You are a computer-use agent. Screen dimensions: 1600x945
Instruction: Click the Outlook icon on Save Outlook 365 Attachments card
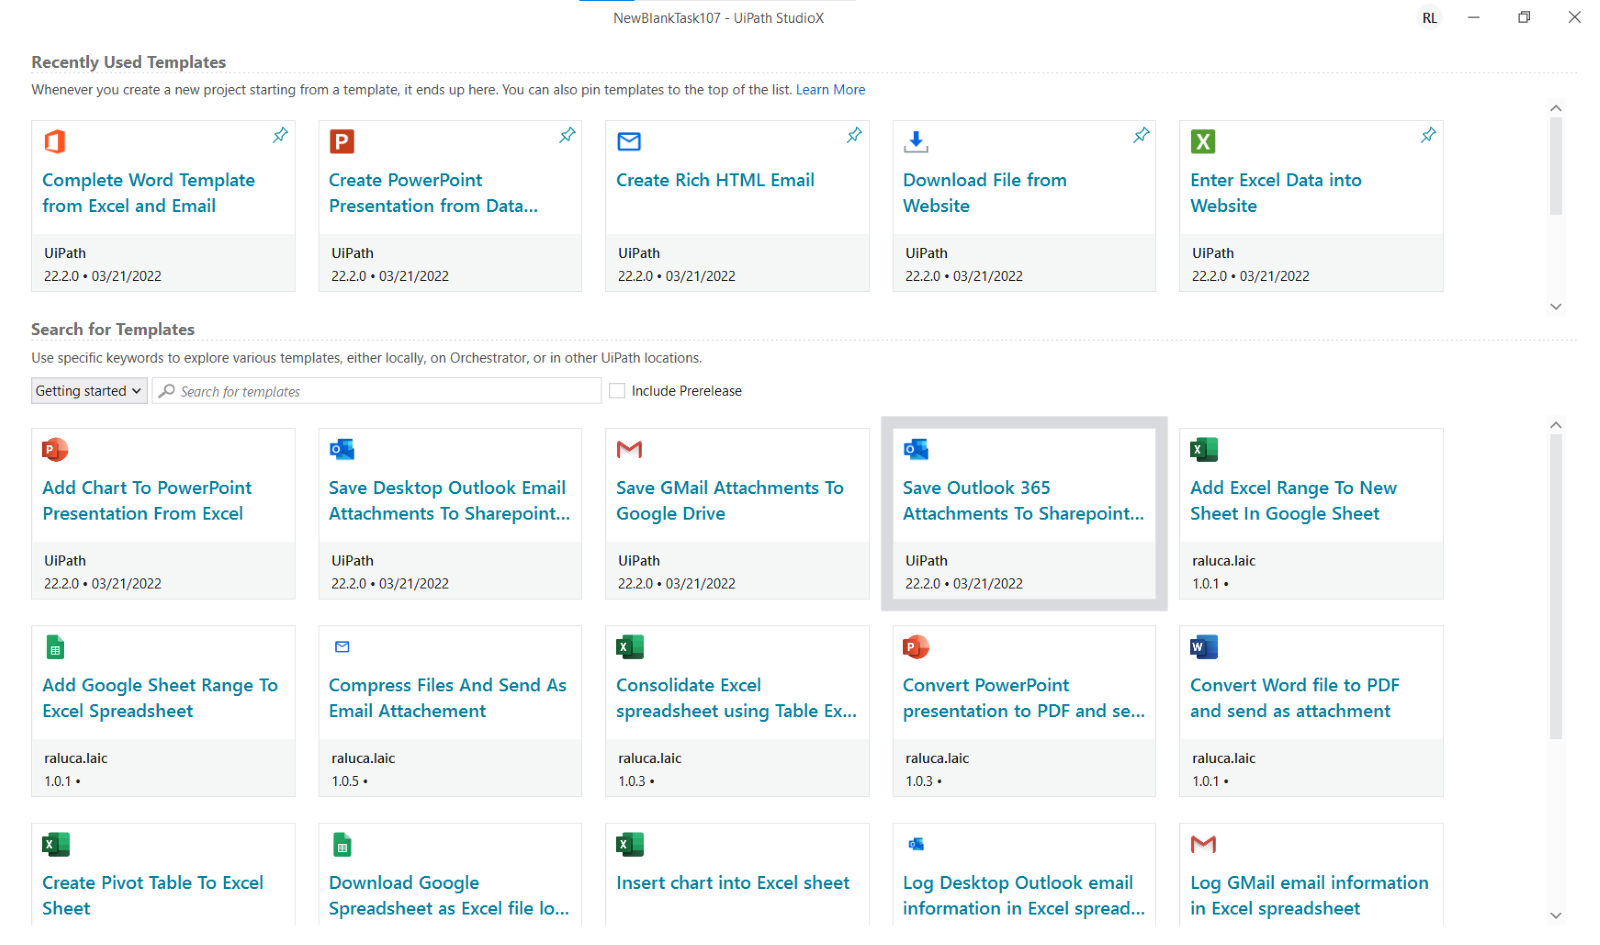point(916,450)
